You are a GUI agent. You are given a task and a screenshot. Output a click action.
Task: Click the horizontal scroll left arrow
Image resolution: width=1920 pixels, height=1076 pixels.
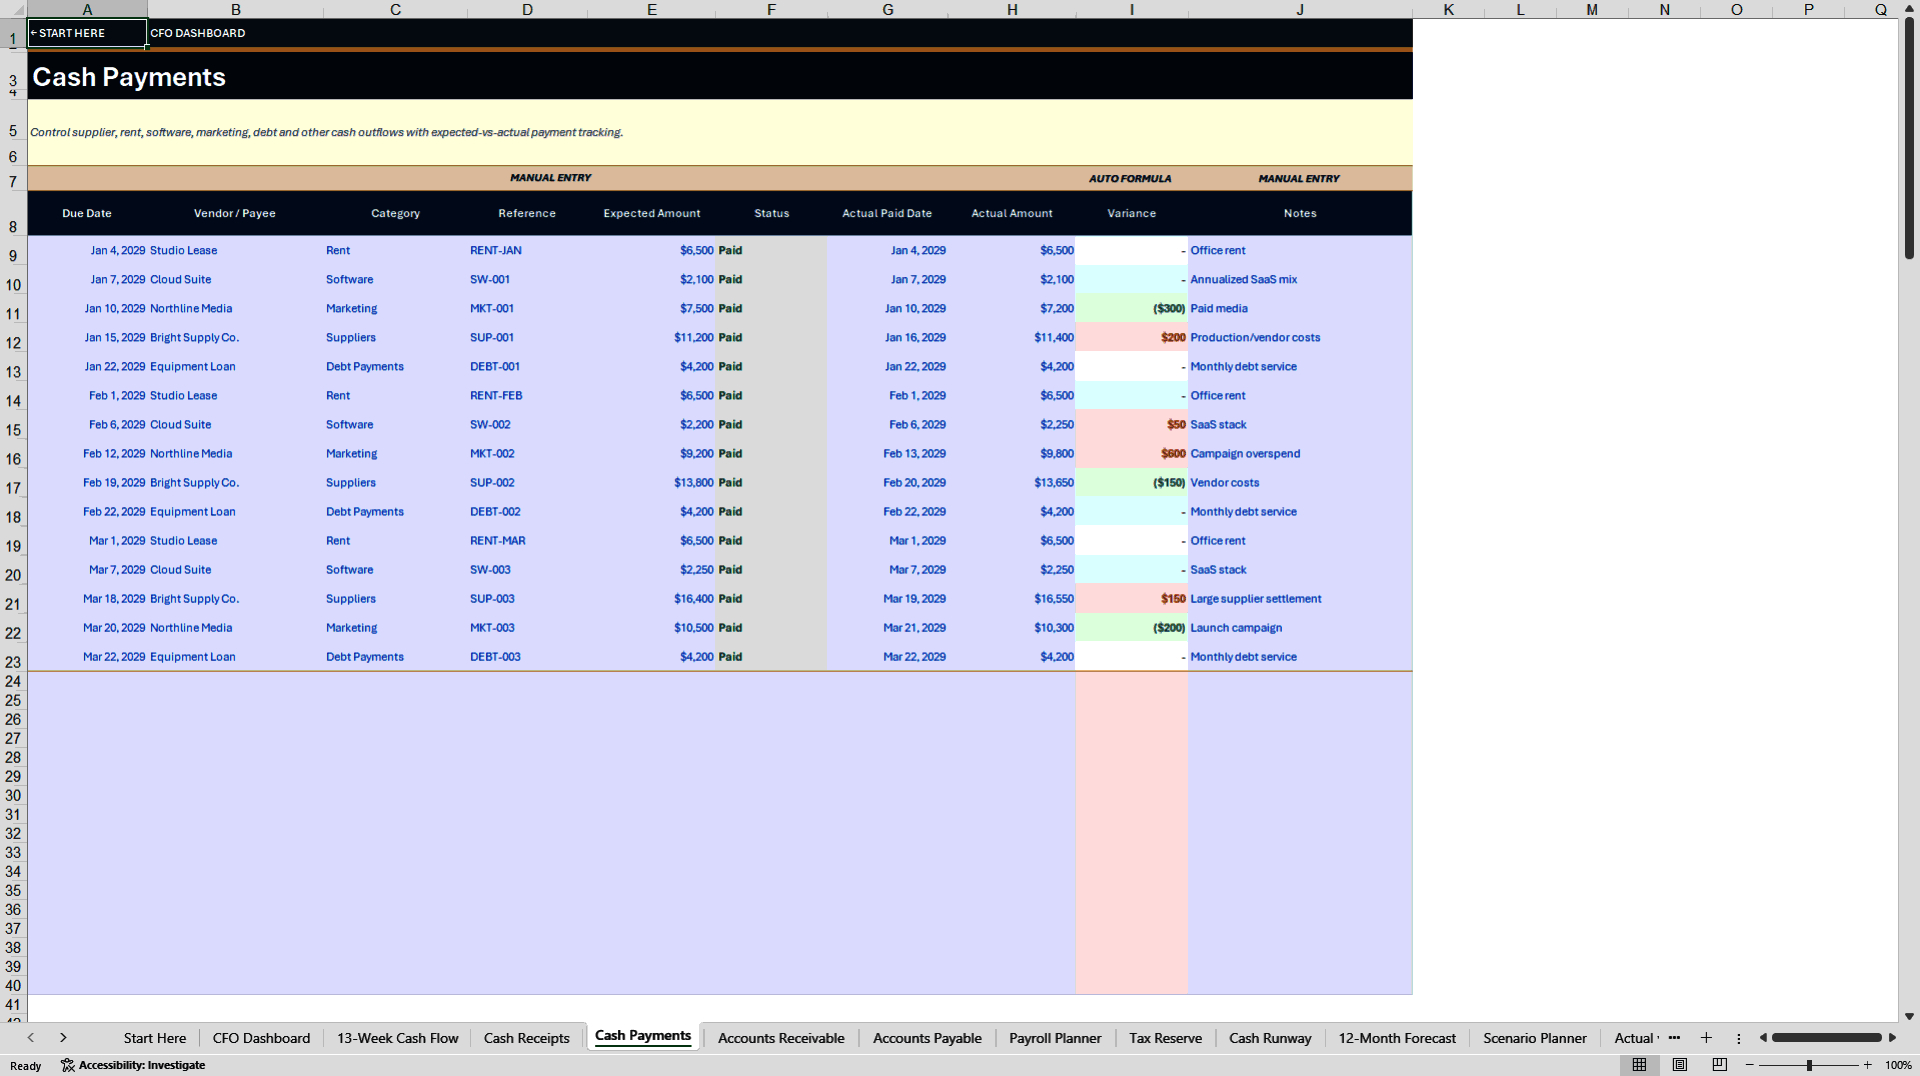(1763, 1038)
